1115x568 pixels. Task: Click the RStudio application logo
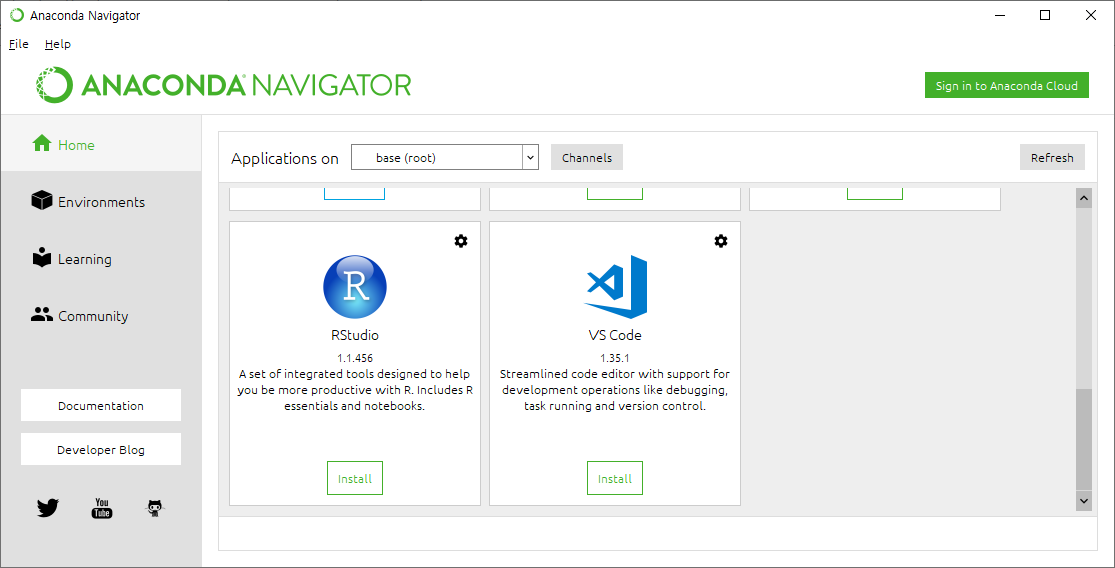tap(355, 286)
